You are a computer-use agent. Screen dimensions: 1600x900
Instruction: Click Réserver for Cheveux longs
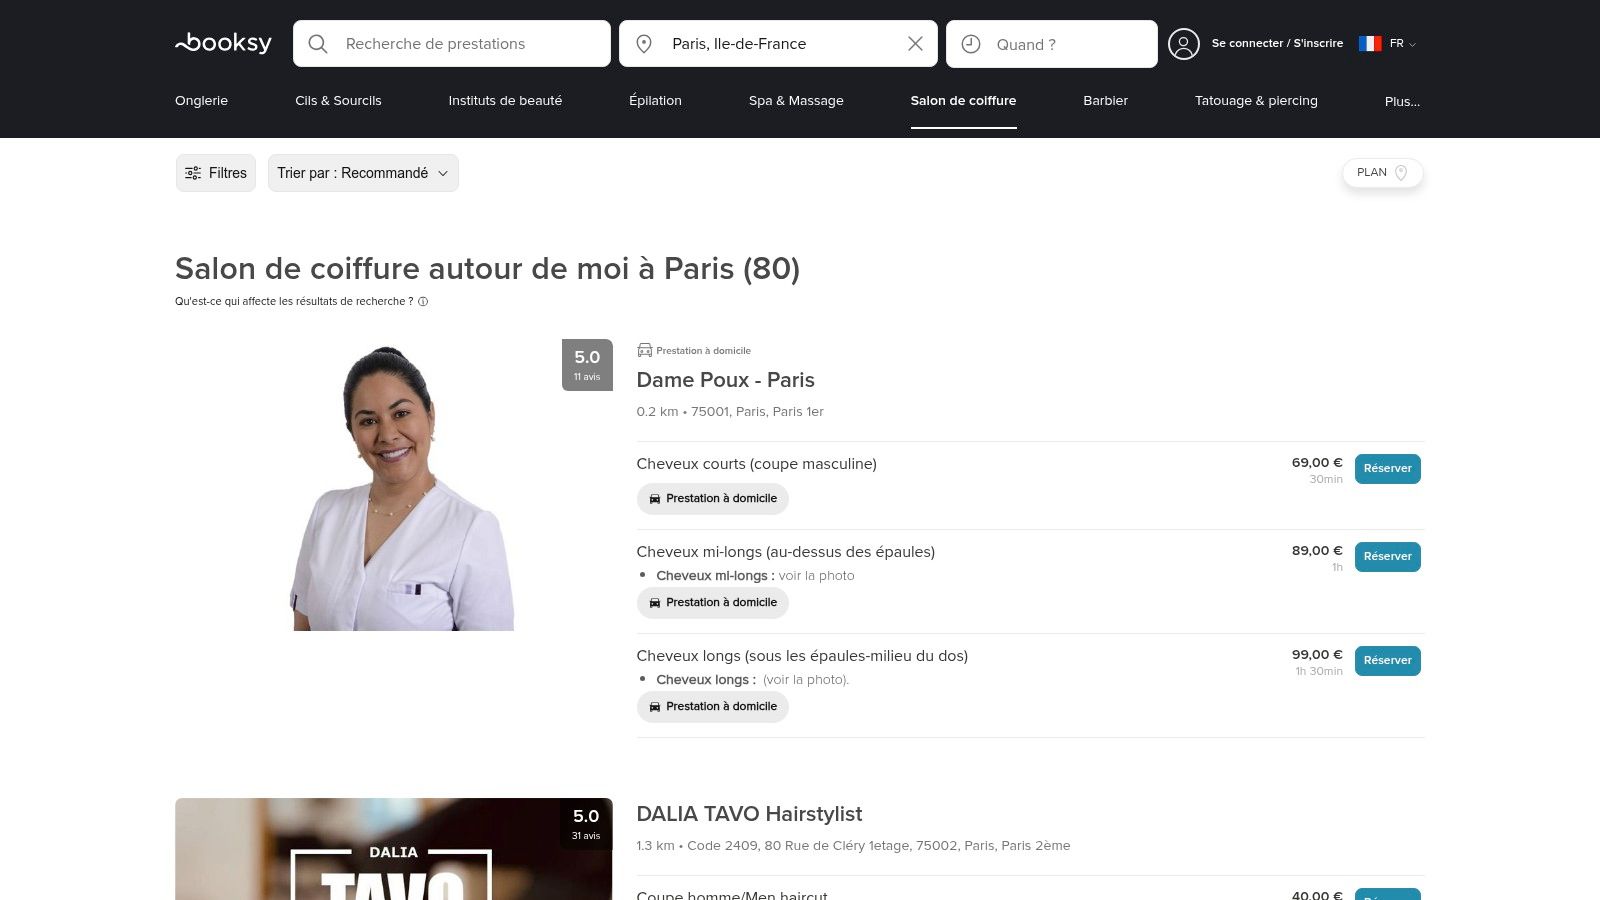(1387, 661)
